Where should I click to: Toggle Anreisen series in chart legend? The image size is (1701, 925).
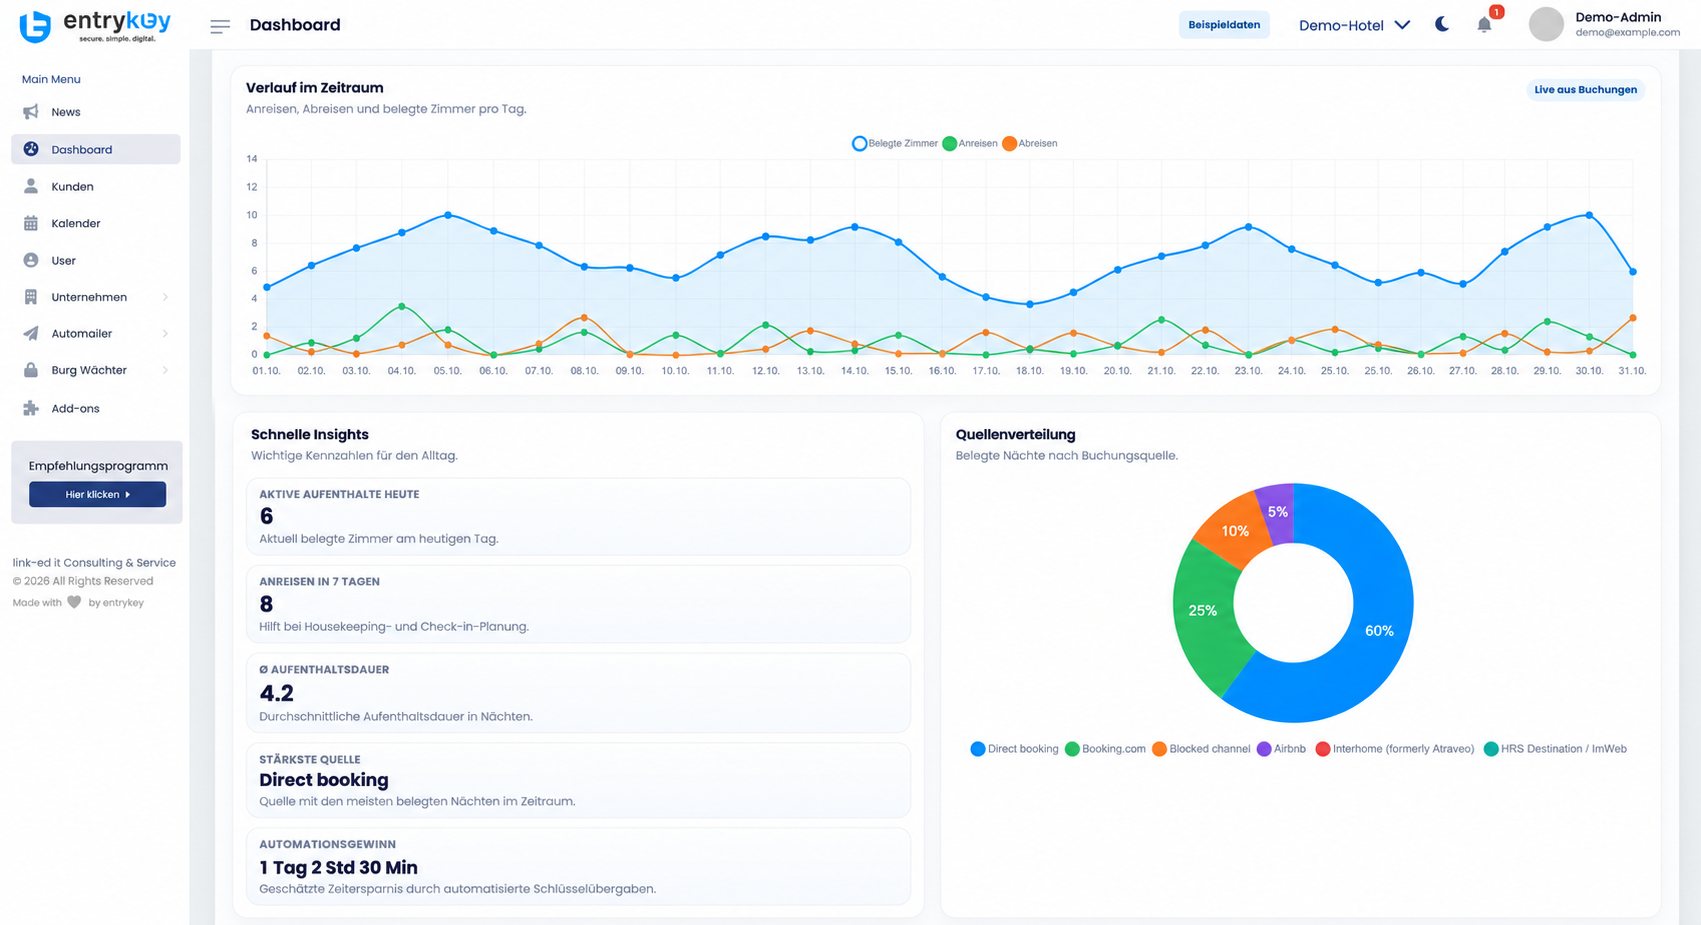[970, 143]
